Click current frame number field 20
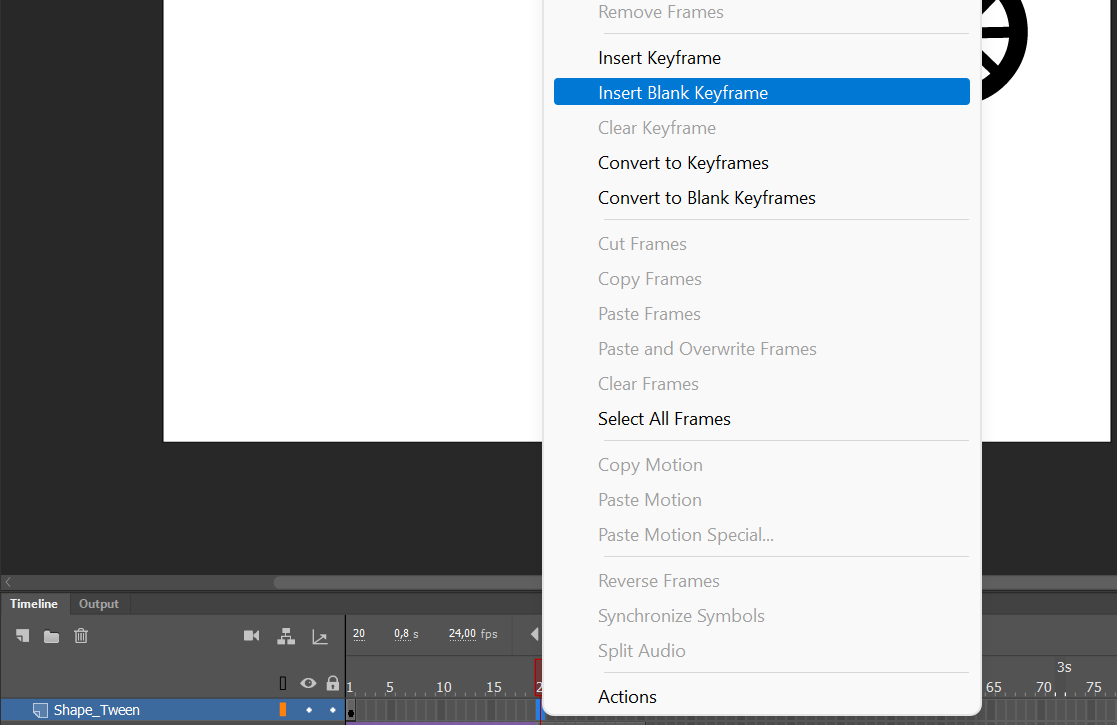The image size is (1117, 725). coord(359,634)
